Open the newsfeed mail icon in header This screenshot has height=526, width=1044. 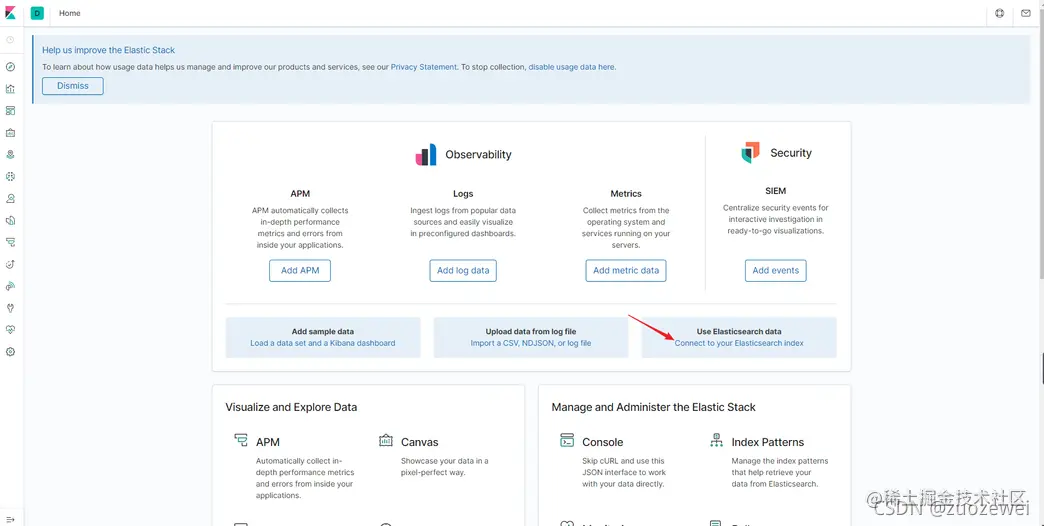coord(1025,13)
